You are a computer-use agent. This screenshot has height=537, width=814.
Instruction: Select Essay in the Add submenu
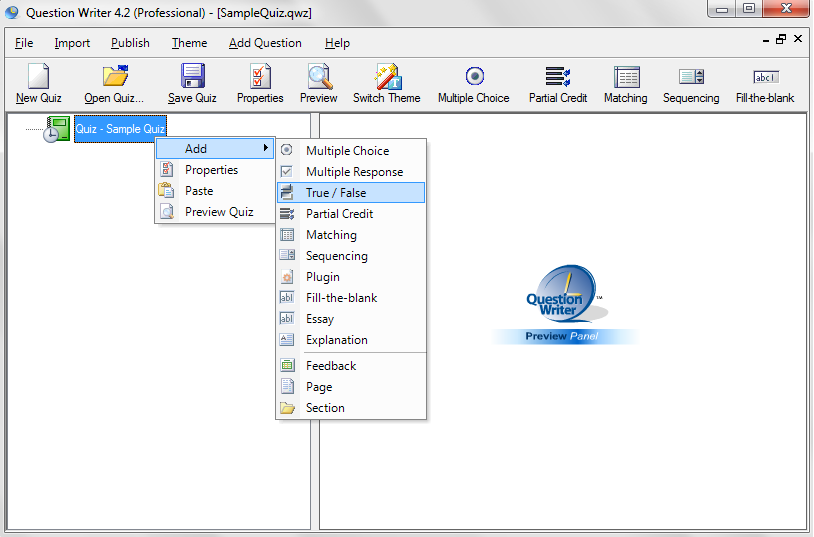[x=351, y=319]
